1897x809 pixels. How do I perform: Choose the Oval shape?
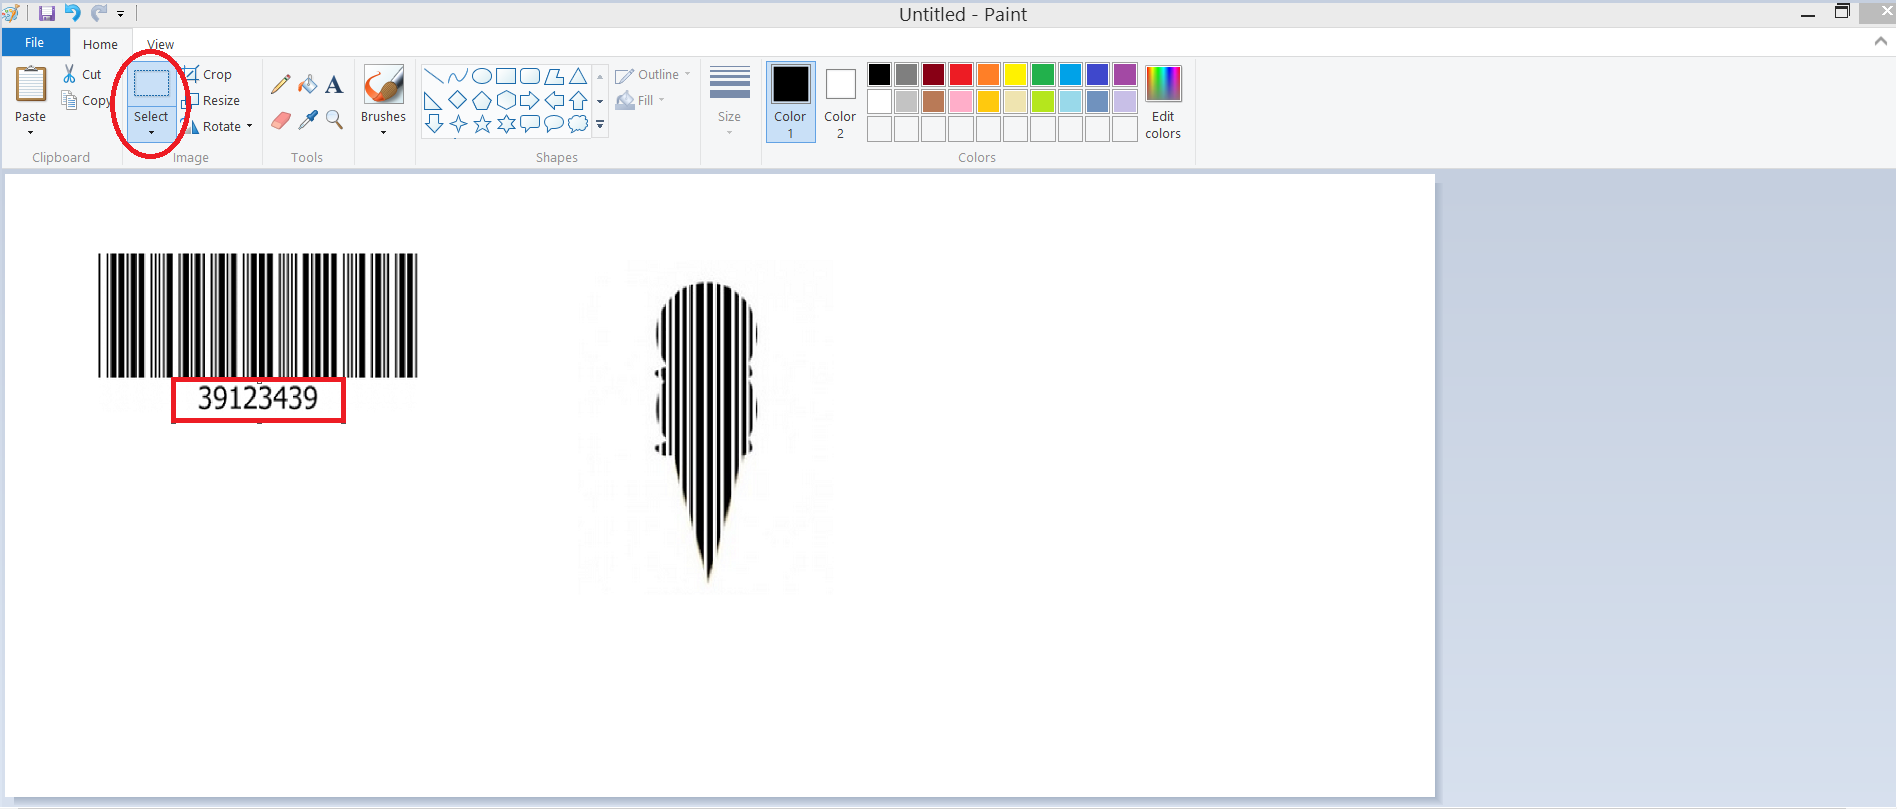[481, 76]
